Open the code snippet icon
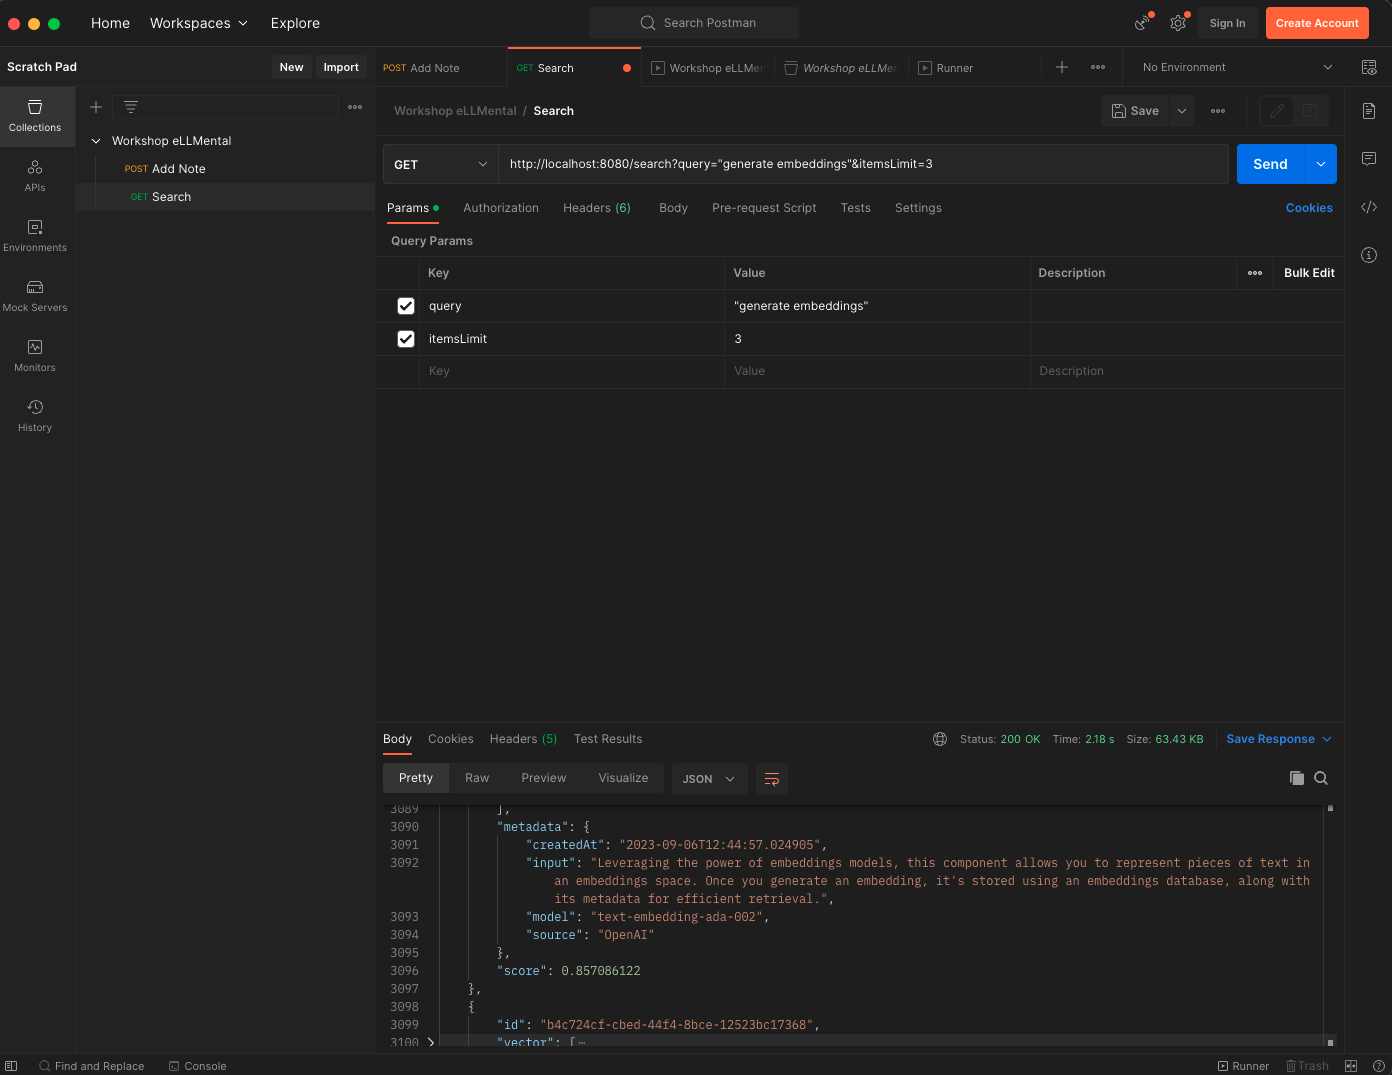This screenshot has height=1075, width=1392. [x=1369, y=207]
